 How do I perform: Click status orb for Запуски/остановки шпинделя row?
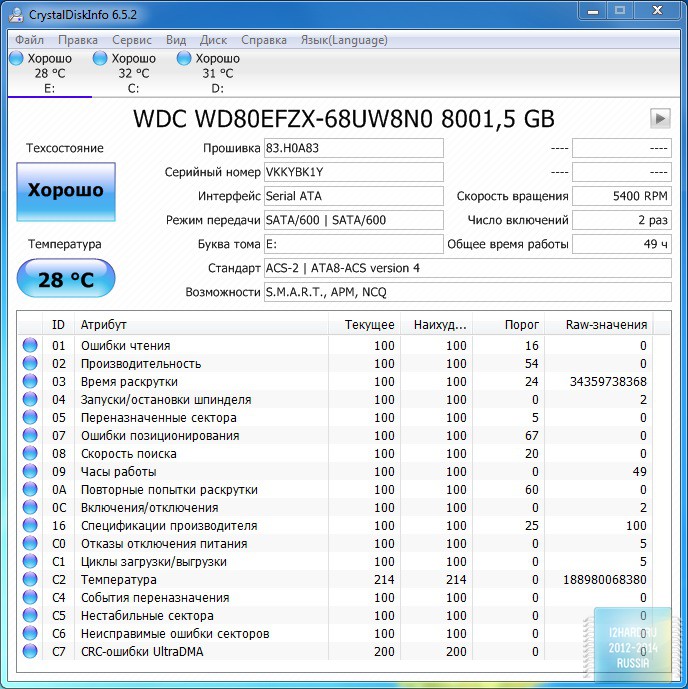(x=30, y=399)
